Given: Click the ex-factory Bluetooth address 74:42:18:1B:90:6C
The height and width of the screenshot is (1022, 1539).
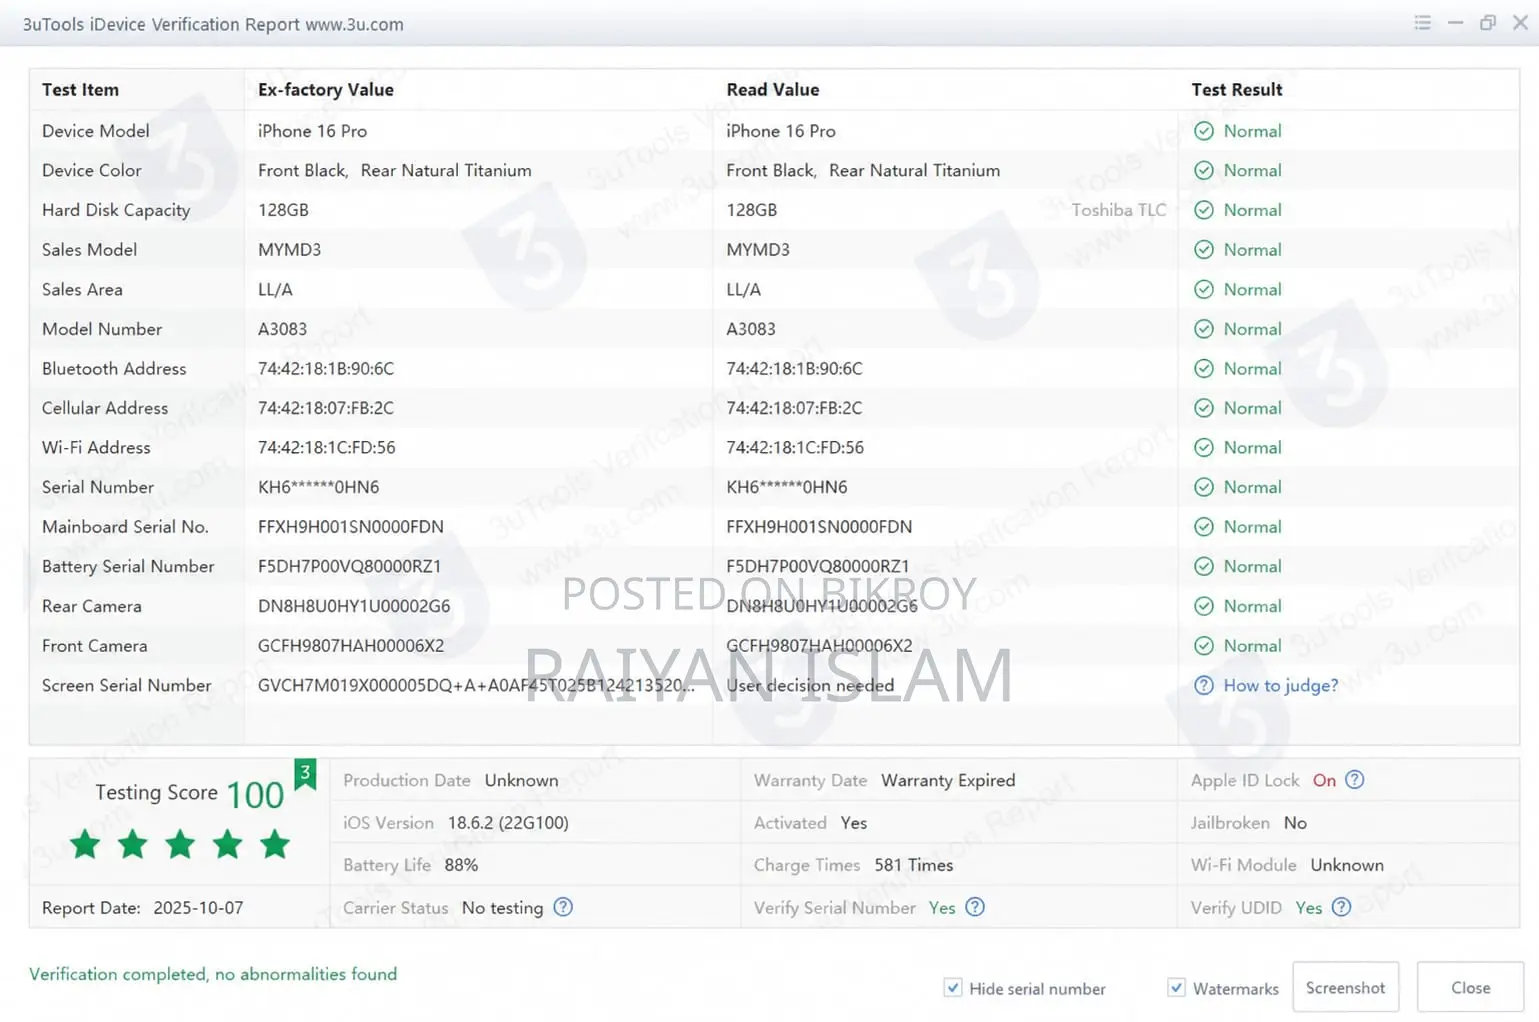Looking at the screenshot, I should tap(326, 369).
